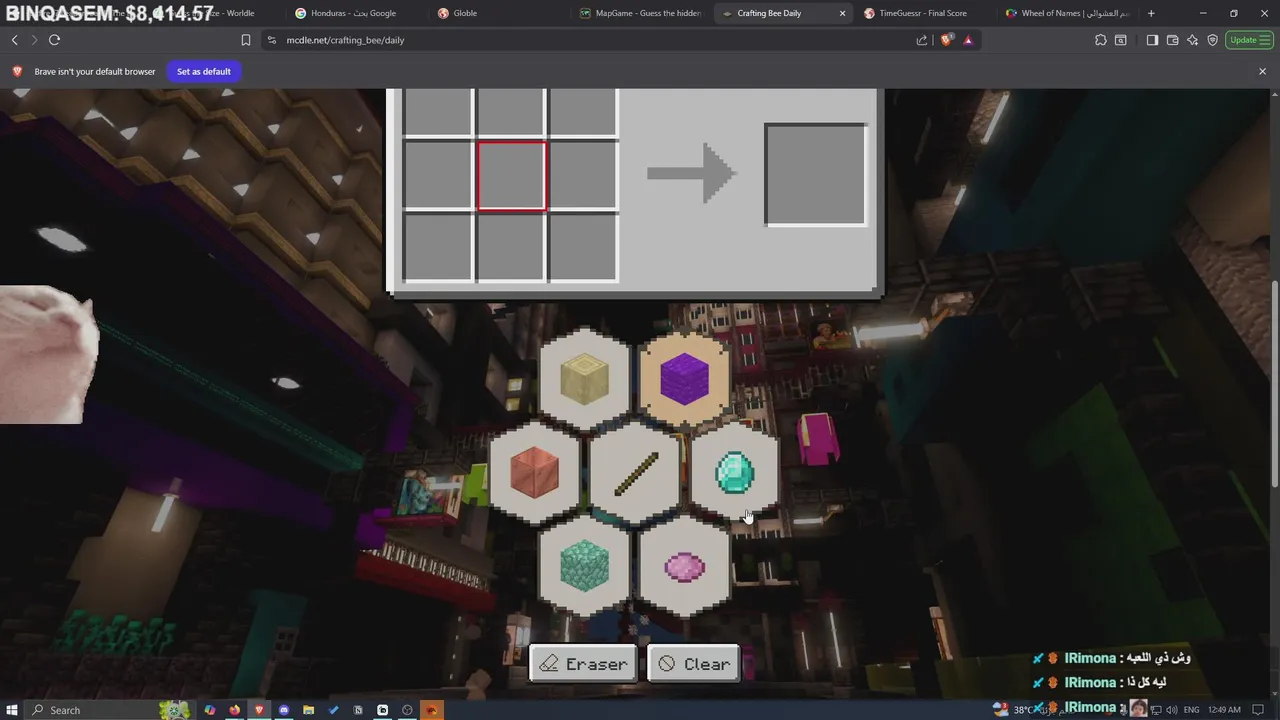Bookmark this page
The width and height of the screenshot is (1280, 720).
(245, 40)
